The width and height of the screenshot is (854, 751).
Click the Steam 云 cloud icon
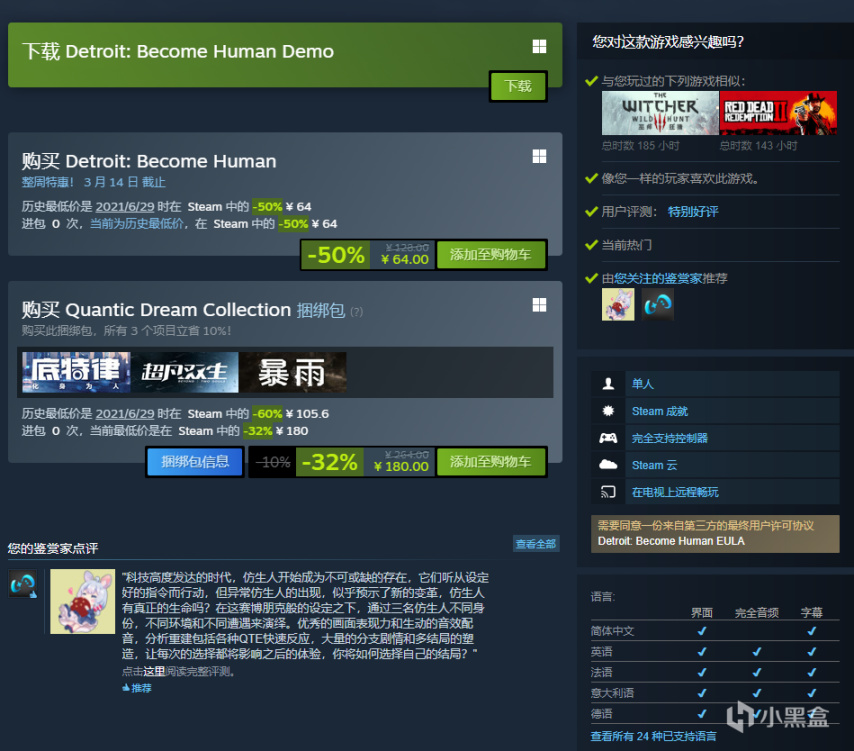tap(608, 465)
